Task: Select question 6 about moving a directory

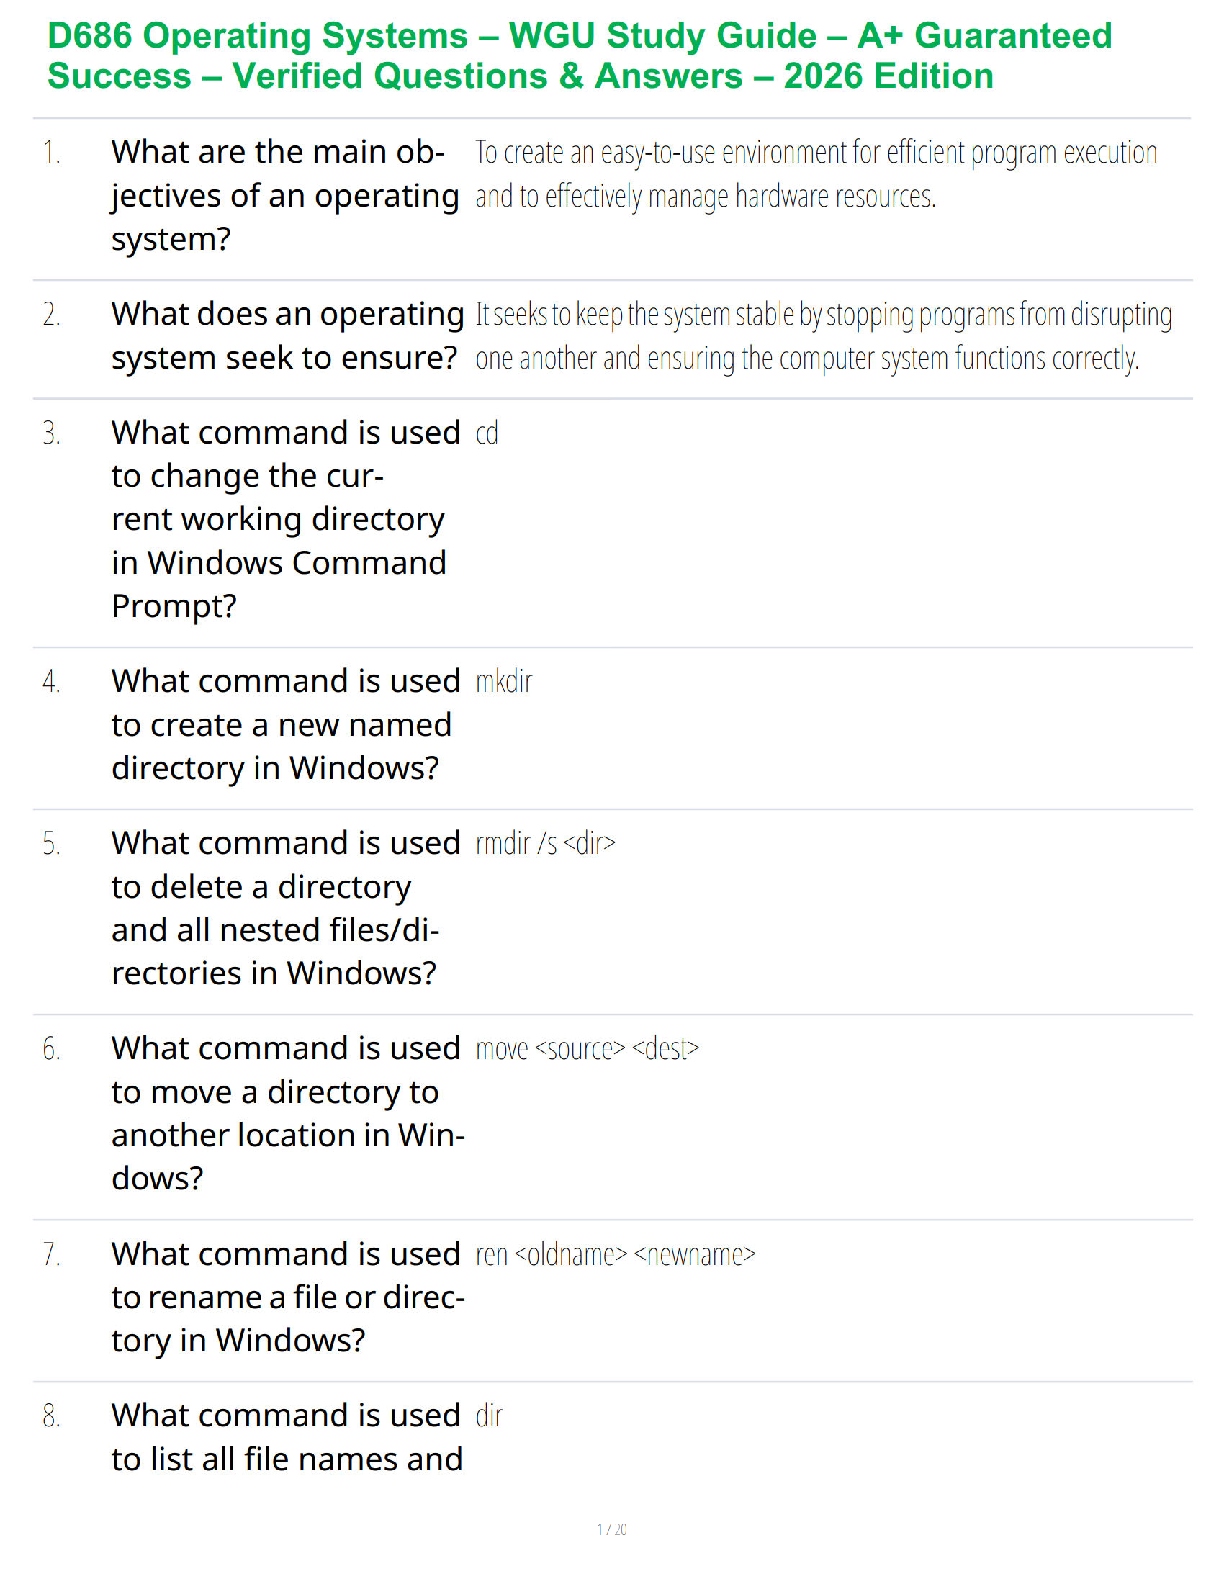Action: 288,1113
